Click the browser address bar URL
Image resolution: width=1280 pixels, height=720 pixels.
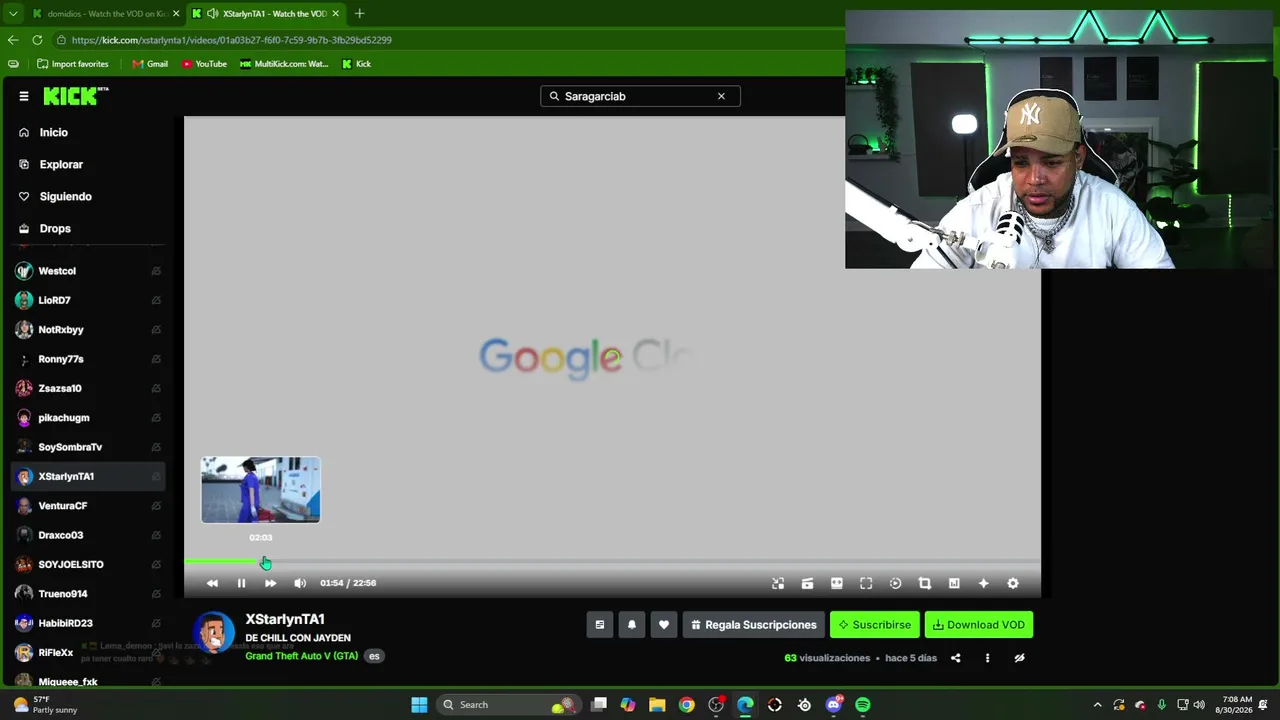(x=232, y=40)
